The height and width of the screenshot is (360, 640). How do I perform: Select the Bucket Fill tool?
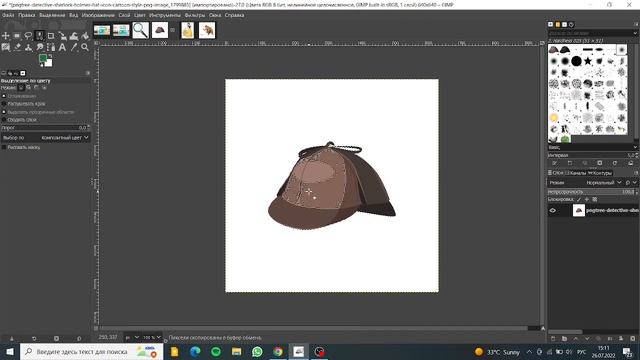click(85, 36)
